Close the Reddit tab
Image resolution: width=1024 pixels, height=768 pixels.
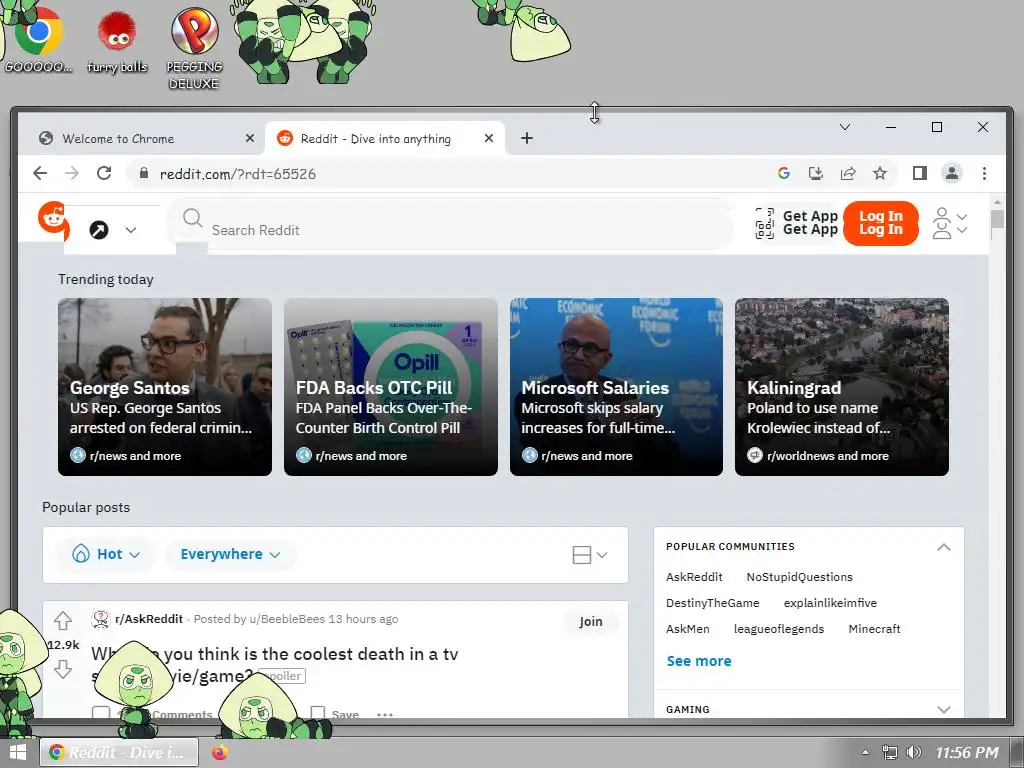coord(488,138)
